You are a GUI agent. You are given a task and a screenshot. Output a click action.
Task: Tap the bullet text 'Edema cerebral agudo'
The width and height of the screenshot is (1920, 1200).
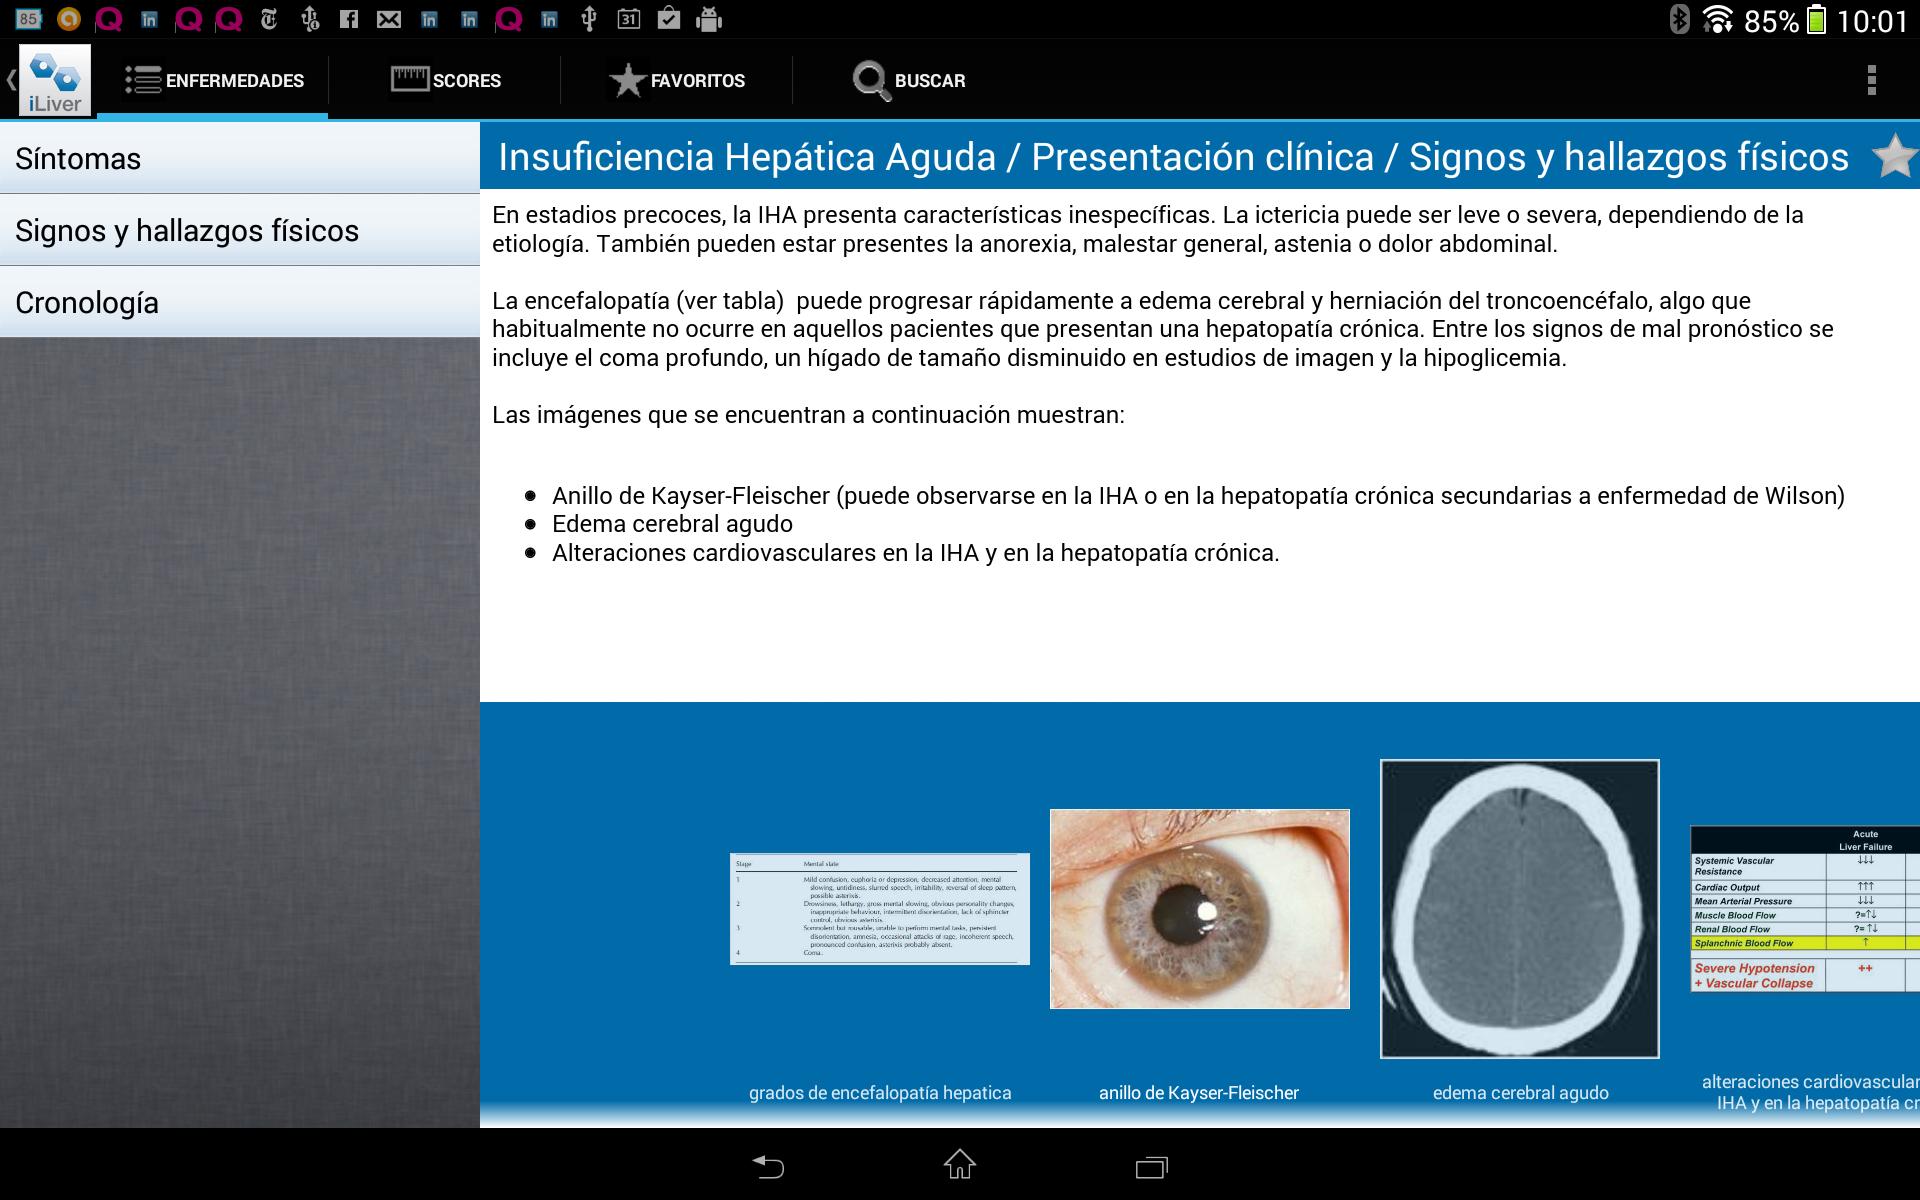(672, 524)
